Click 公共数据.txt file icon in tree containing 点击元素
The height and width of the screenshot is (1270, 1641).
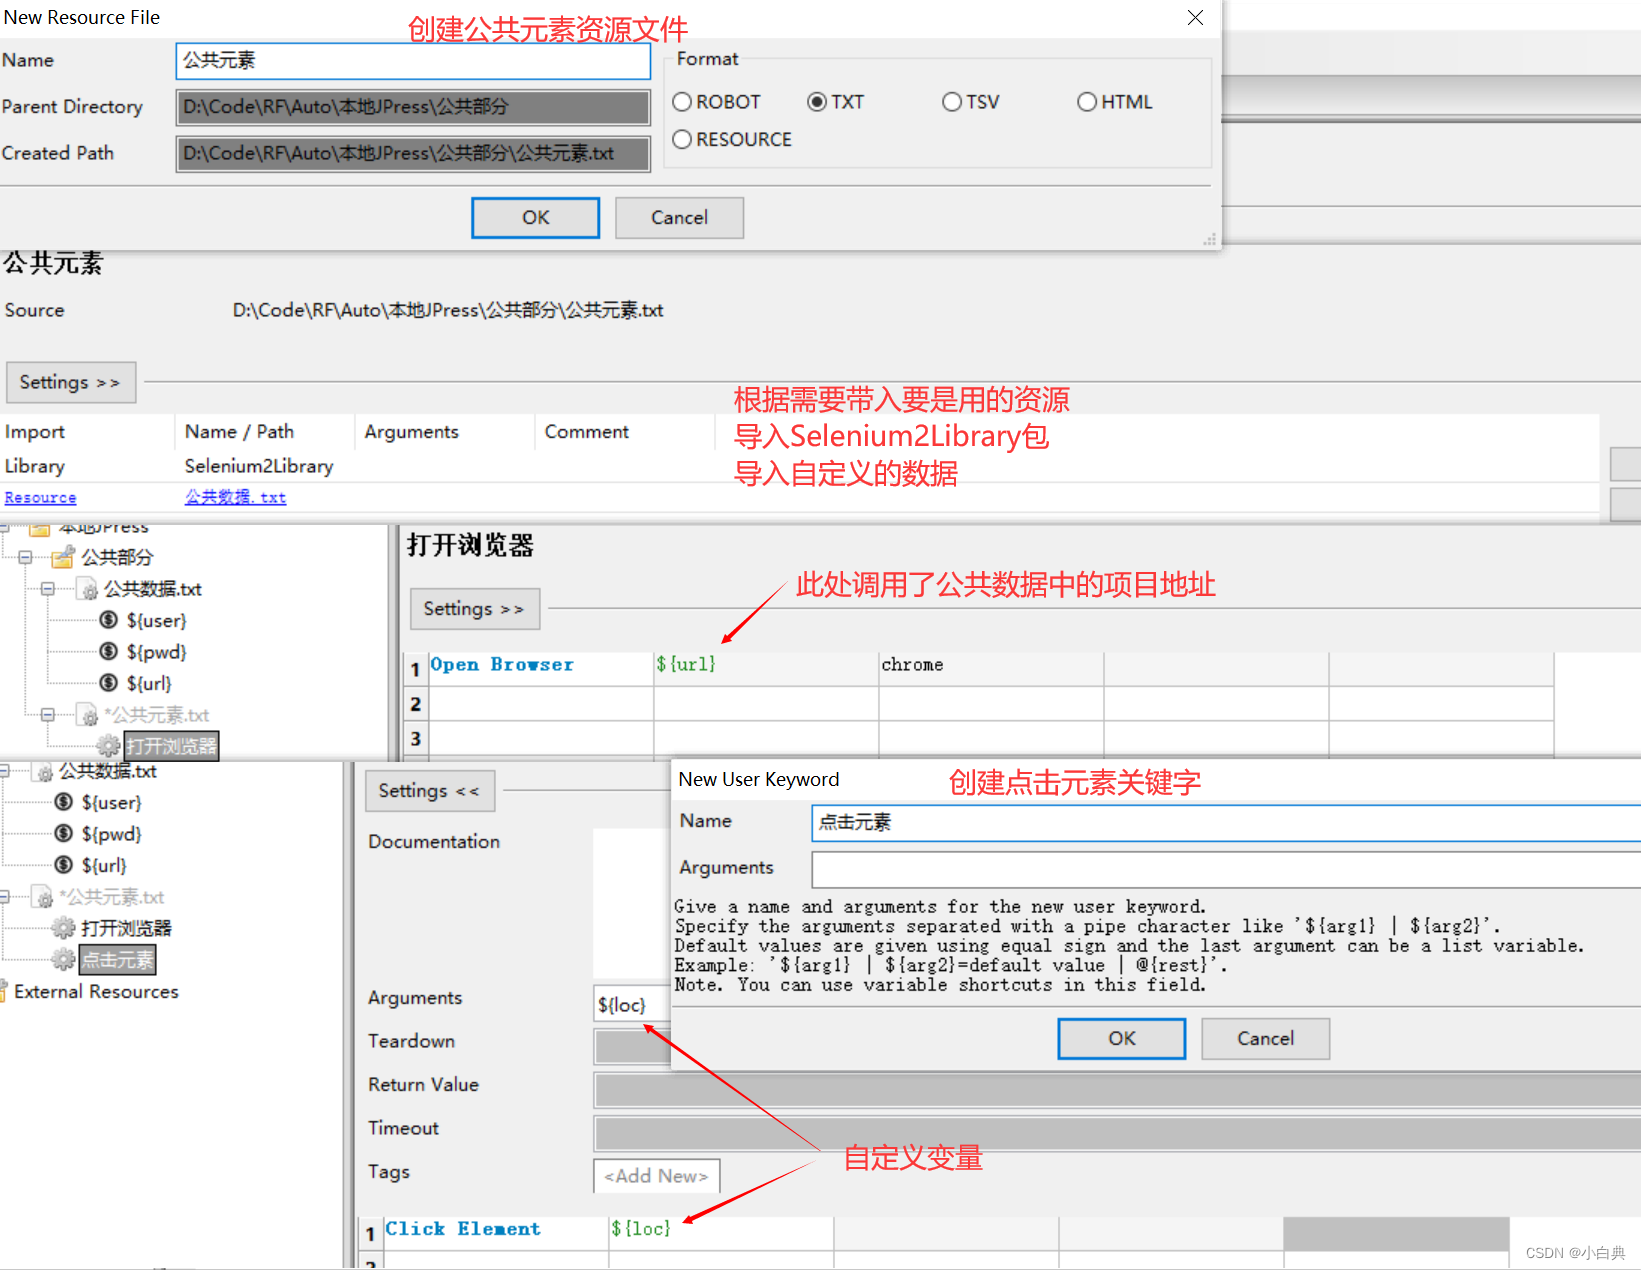tap(44, 771)
